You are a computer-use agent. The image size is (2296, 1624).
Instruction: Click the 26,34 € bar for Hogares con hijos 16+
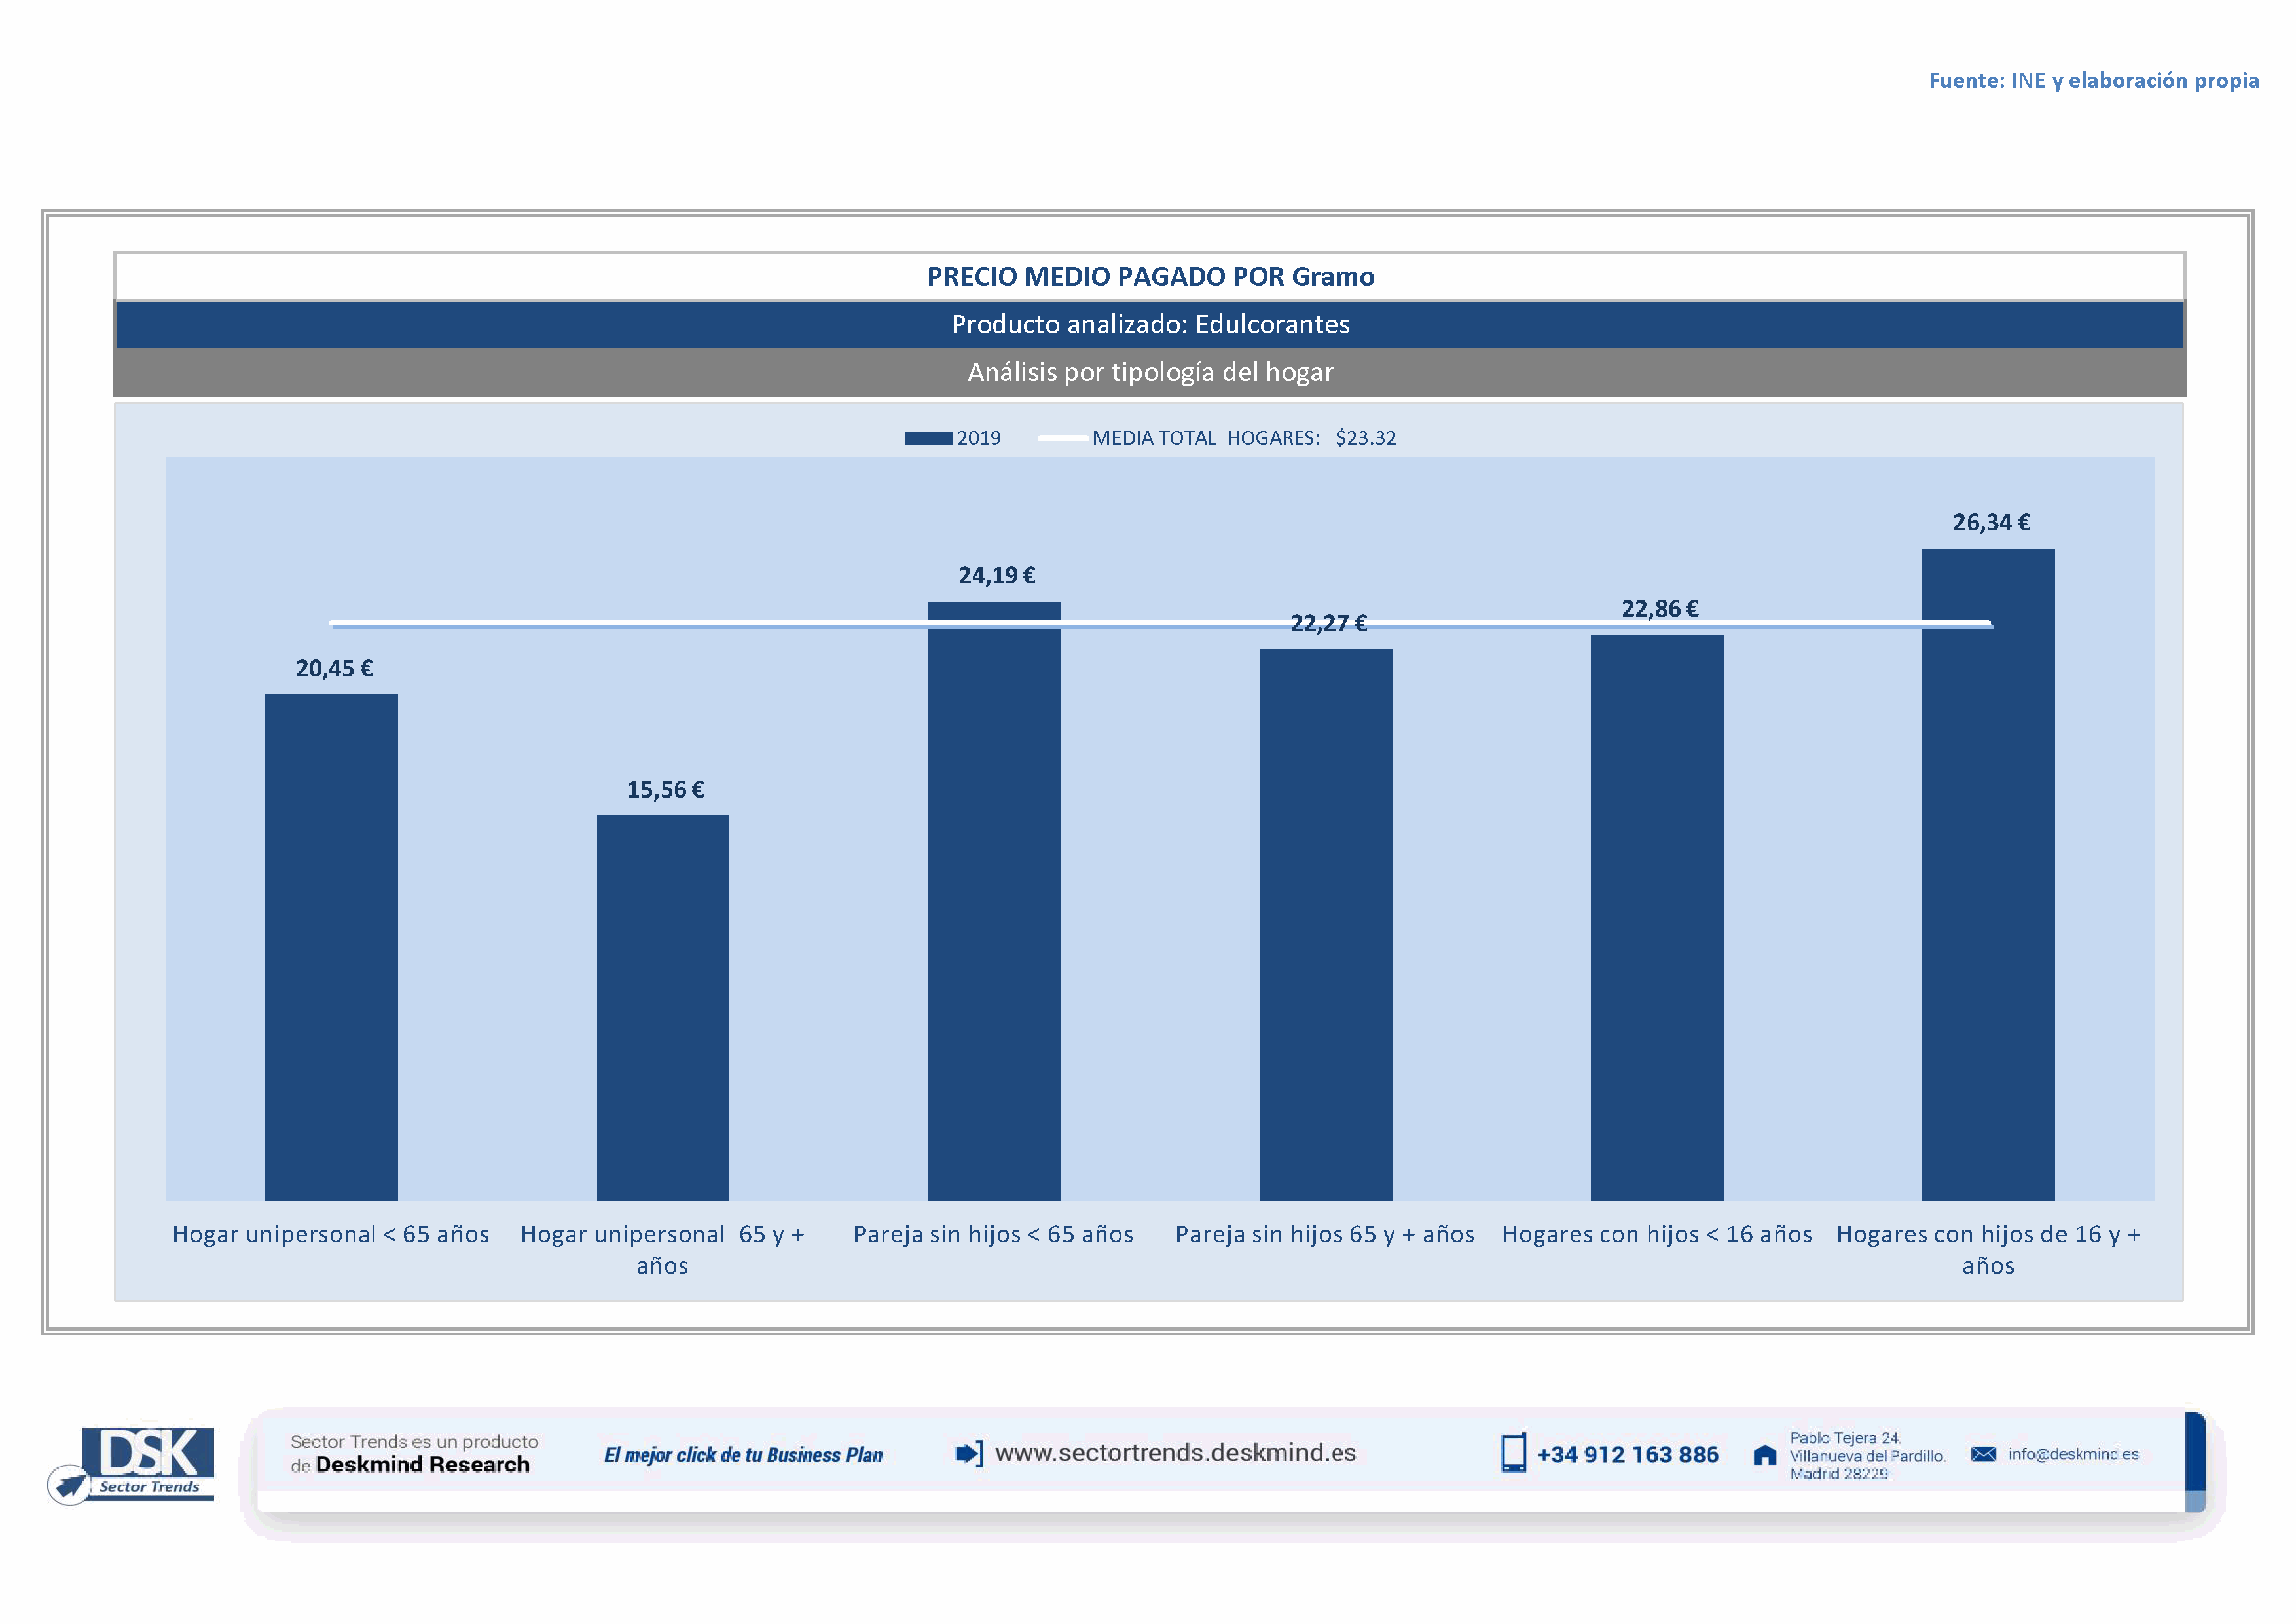(x=1987, y=875)
